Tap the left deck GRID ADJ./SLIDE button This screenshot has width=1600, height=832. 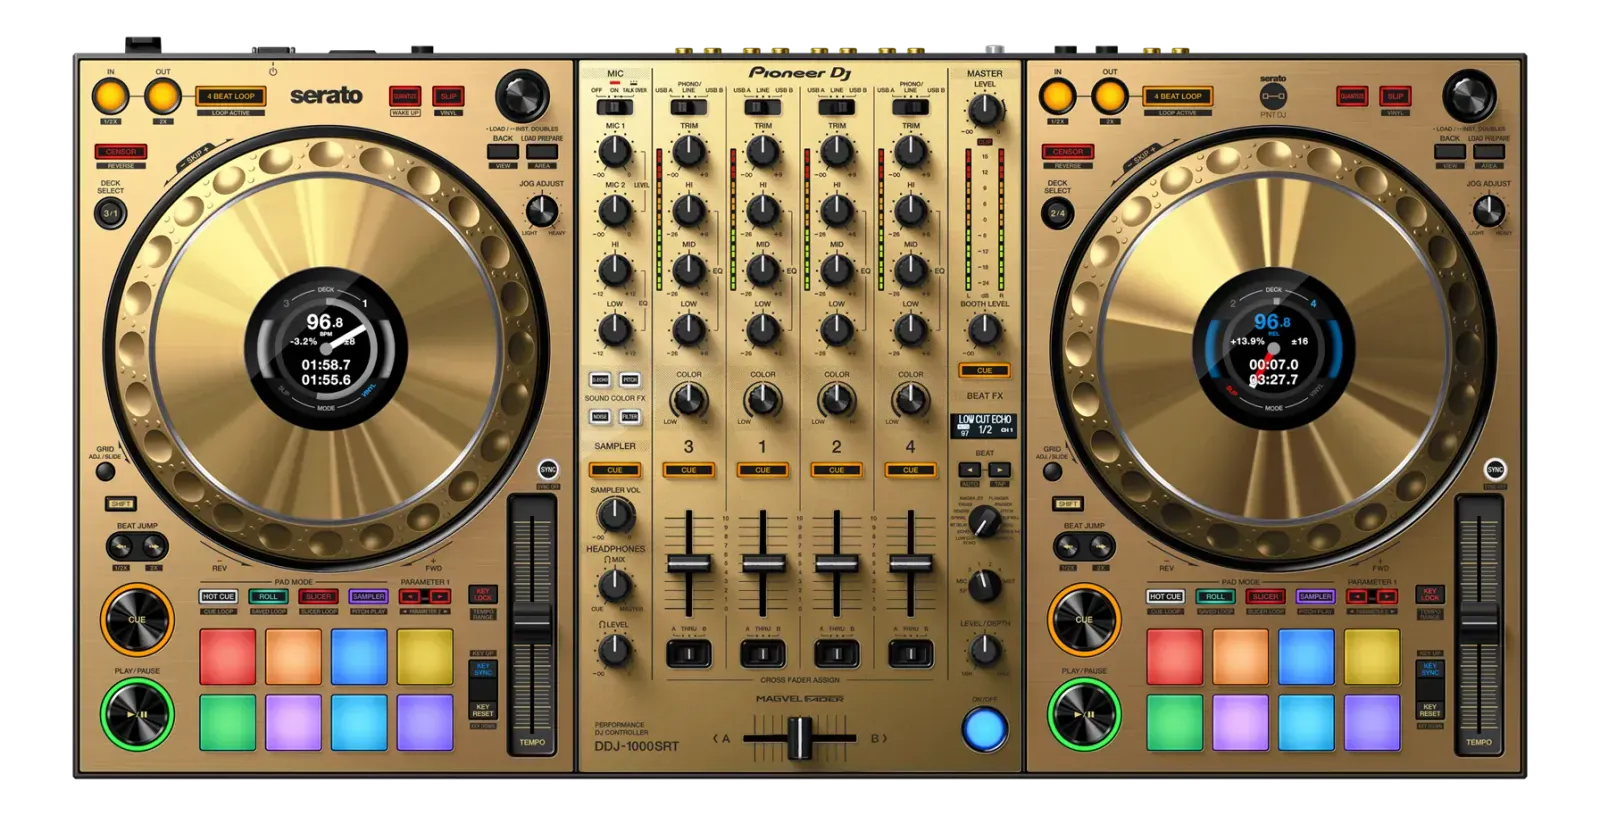tap(105, 471)
